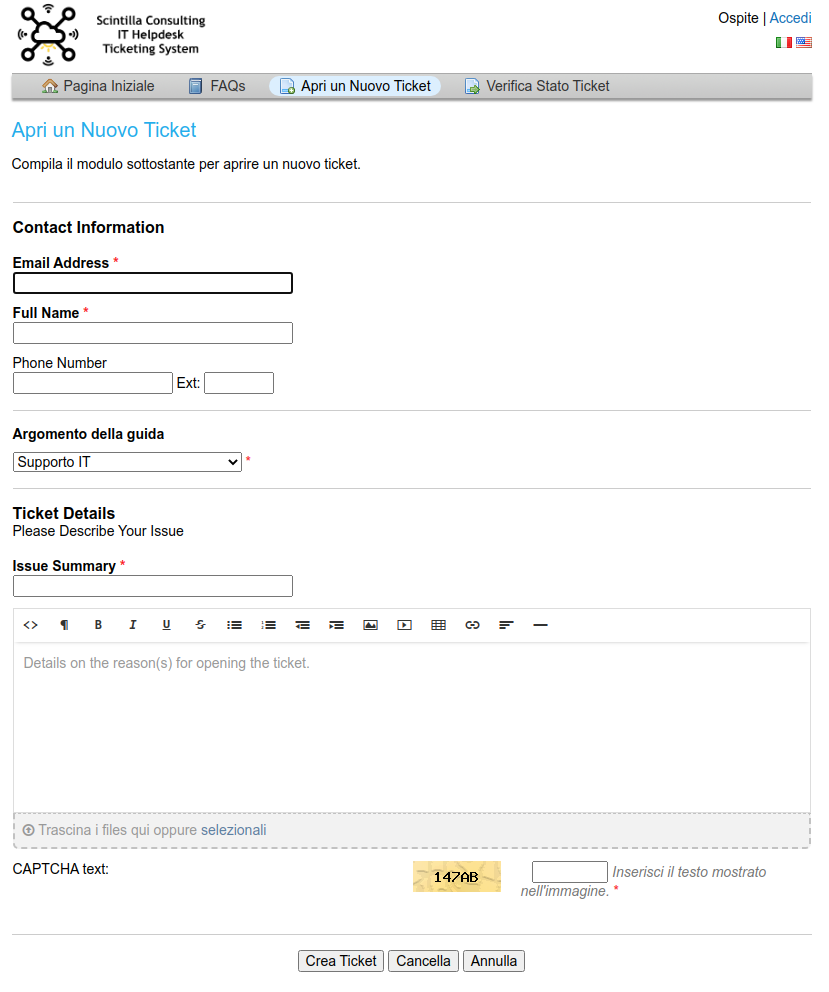Screen dimensions: 829x992
Task: Switch to HTML code view
Action: (30, 625)
